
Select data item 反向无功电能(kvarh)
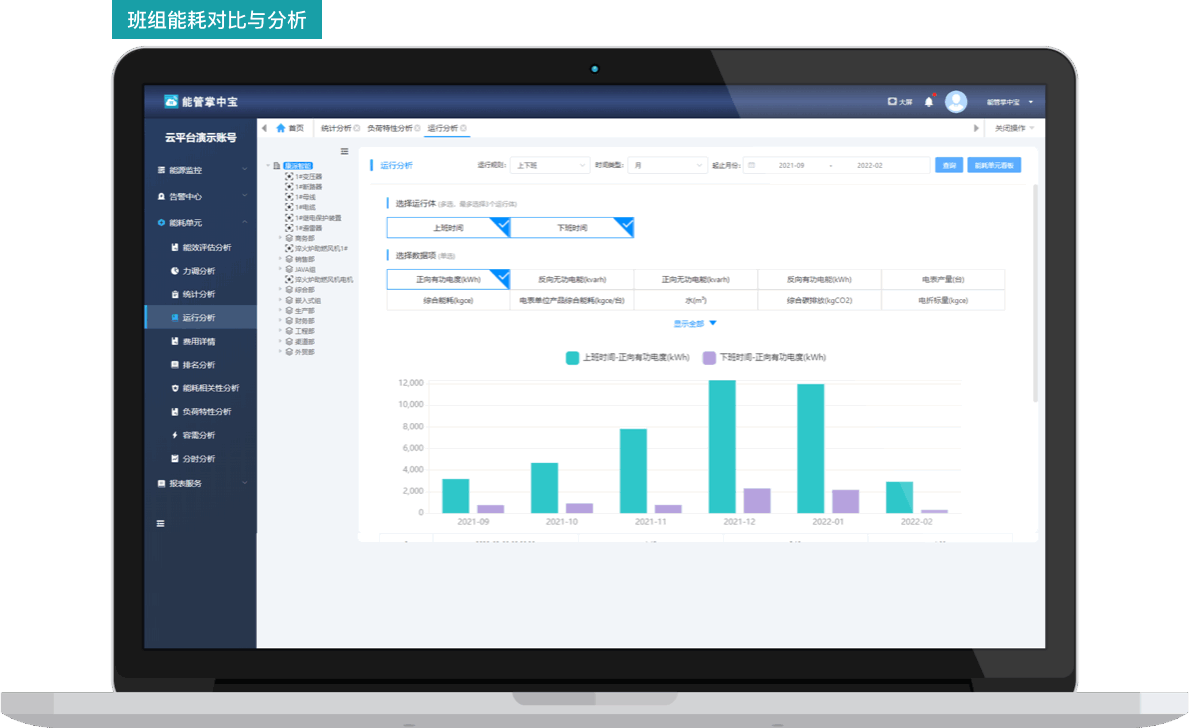tap(572, 279)
